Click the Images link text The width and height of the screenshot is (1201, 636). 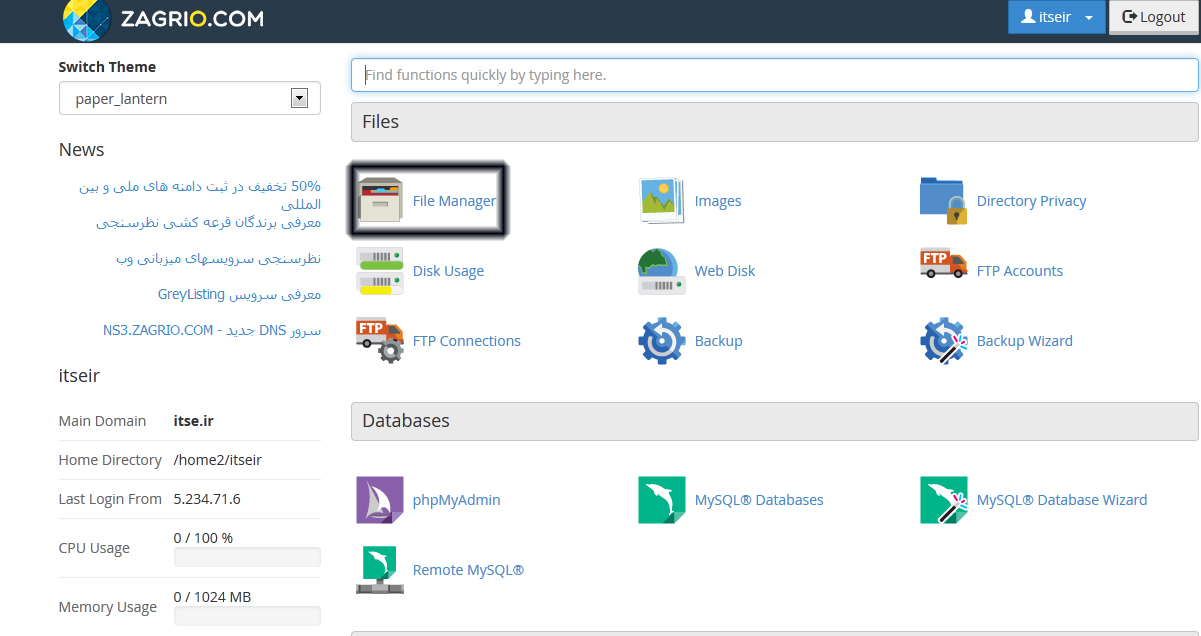click(718, 201)
